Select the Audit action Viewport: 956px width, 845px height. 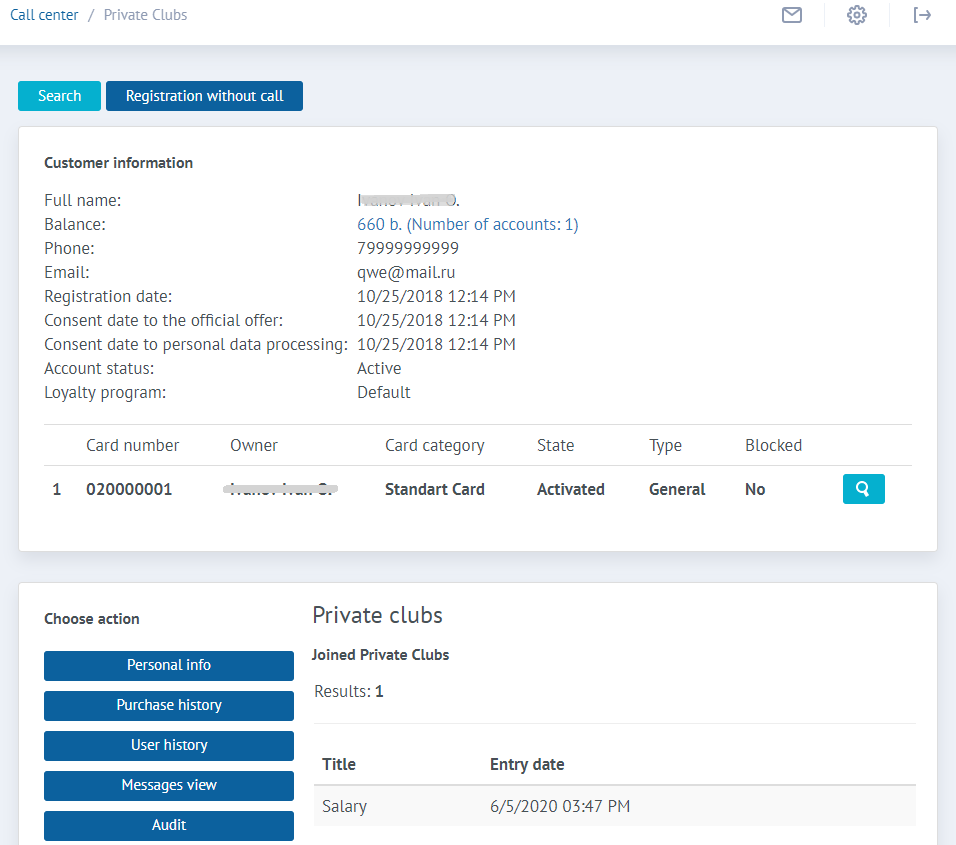[169, 825]
